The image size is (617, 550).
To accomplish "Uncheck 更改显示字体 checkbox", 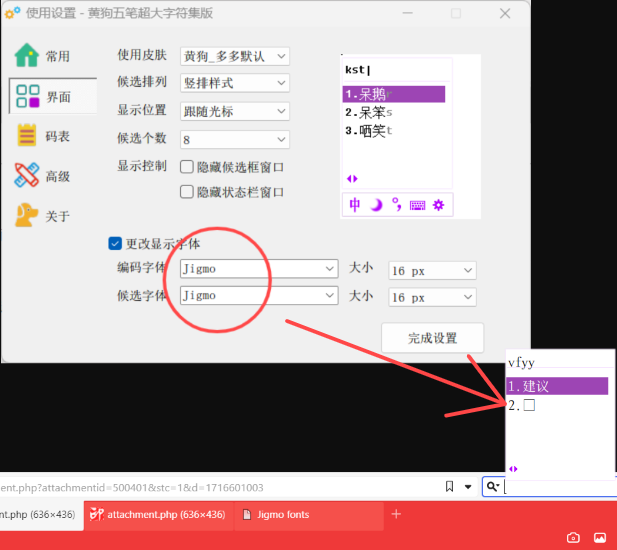I will (x=115, y=243).
